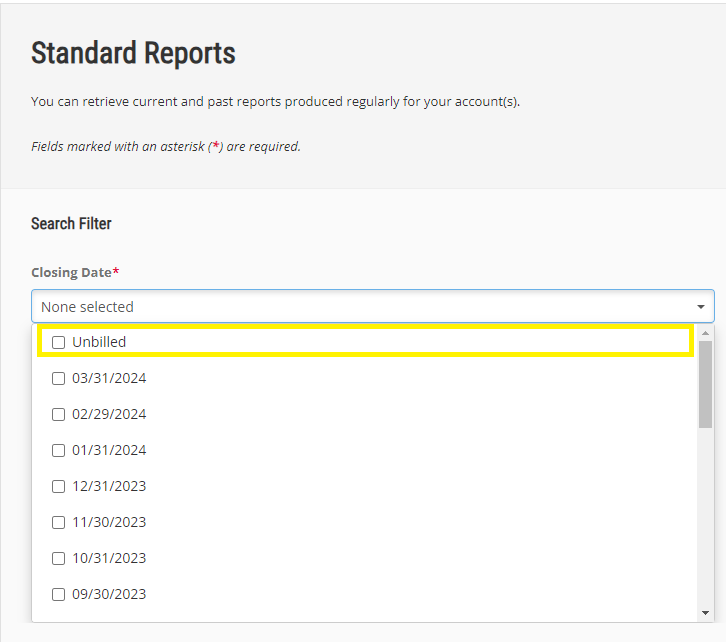Screen dimensions: 726x642
Task: Click the 'Search Filter' heading
Action: pos(71,224)
